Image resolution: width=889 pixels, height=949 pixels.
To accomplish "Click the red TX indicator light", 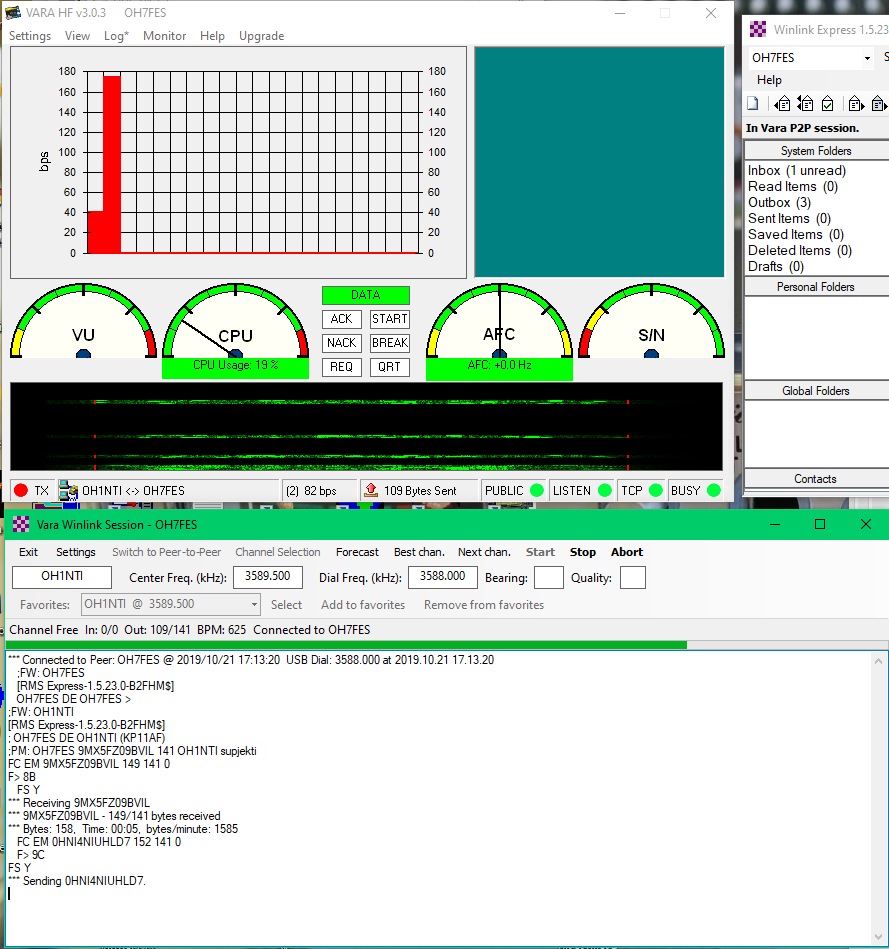I will [x=21, y=490].
